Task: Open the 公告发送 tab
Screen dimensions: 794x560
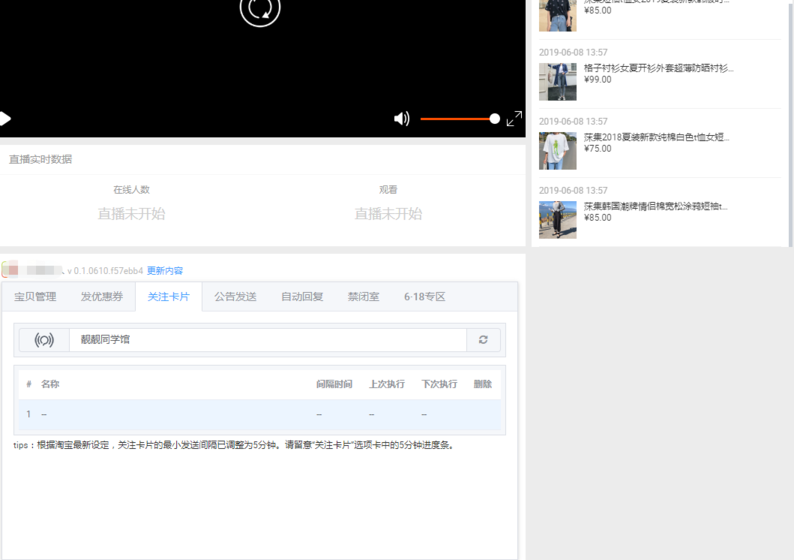Action: pos(235,297)
